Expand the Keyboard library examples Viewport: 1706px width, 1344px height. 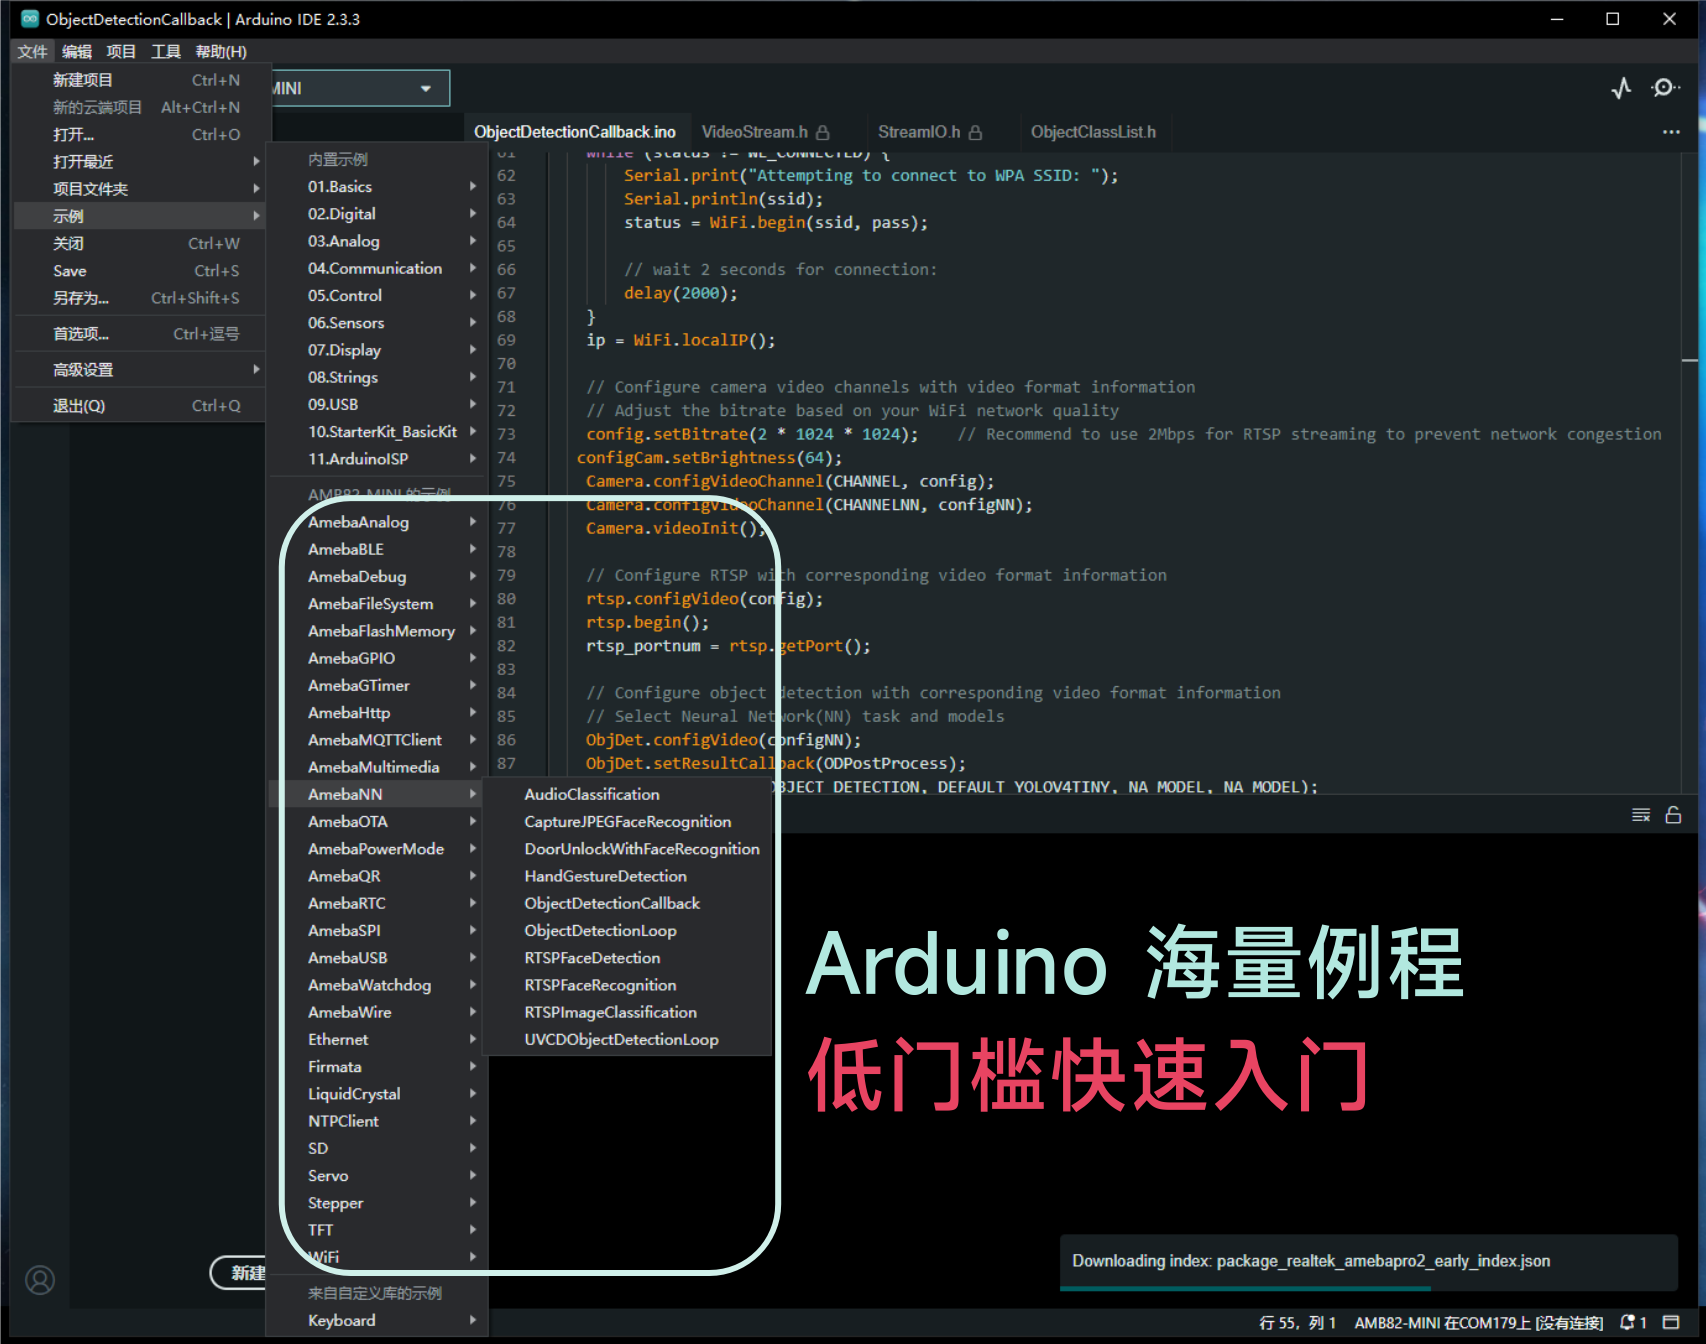click(x=378, y=1320)
